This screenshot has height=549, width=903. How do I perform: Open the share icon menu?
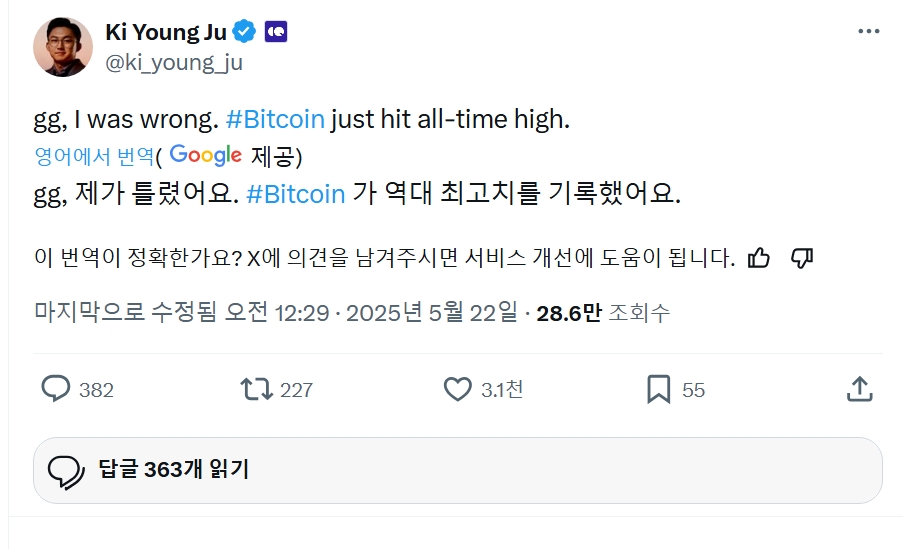point(860,389)
